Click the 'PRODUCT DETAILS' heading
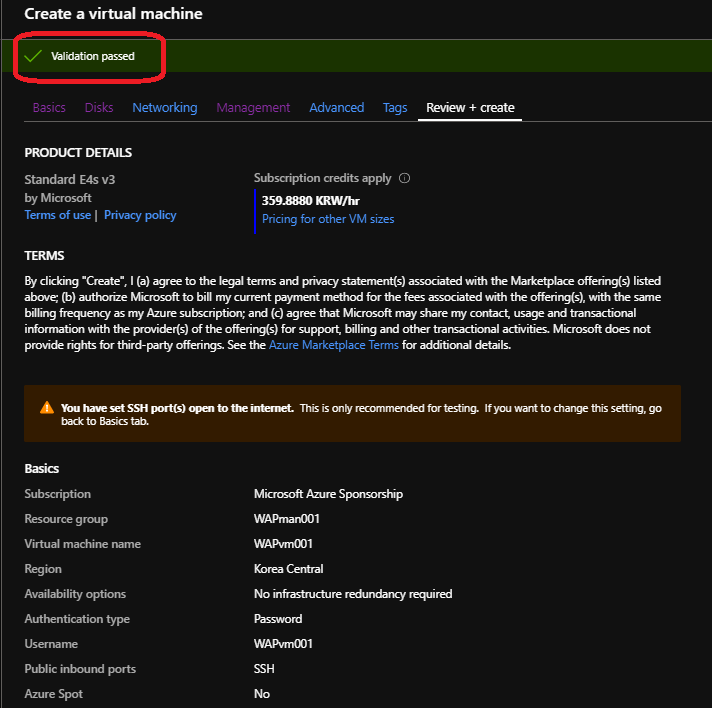Screen dimensions: 712x708 [78, 153]
